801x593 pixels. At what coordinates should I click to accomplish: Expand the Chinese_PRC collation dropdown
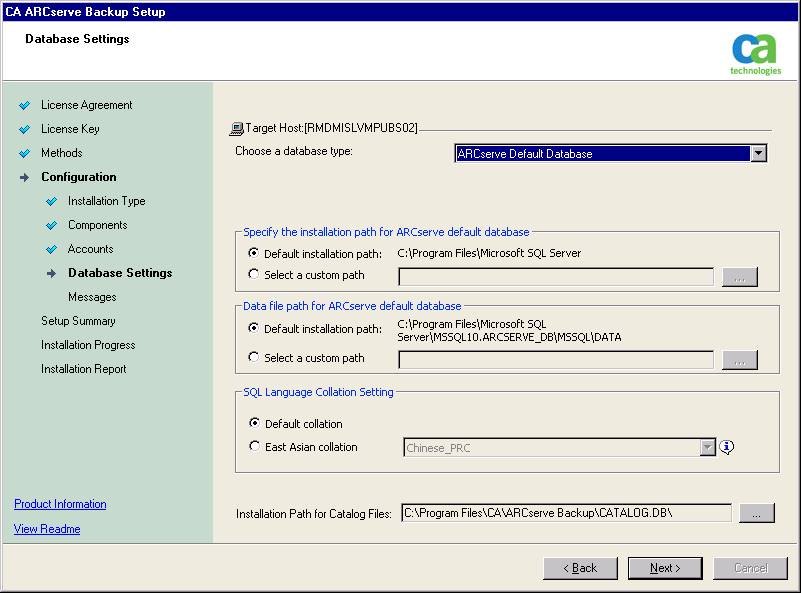click(x=708, y=448)
